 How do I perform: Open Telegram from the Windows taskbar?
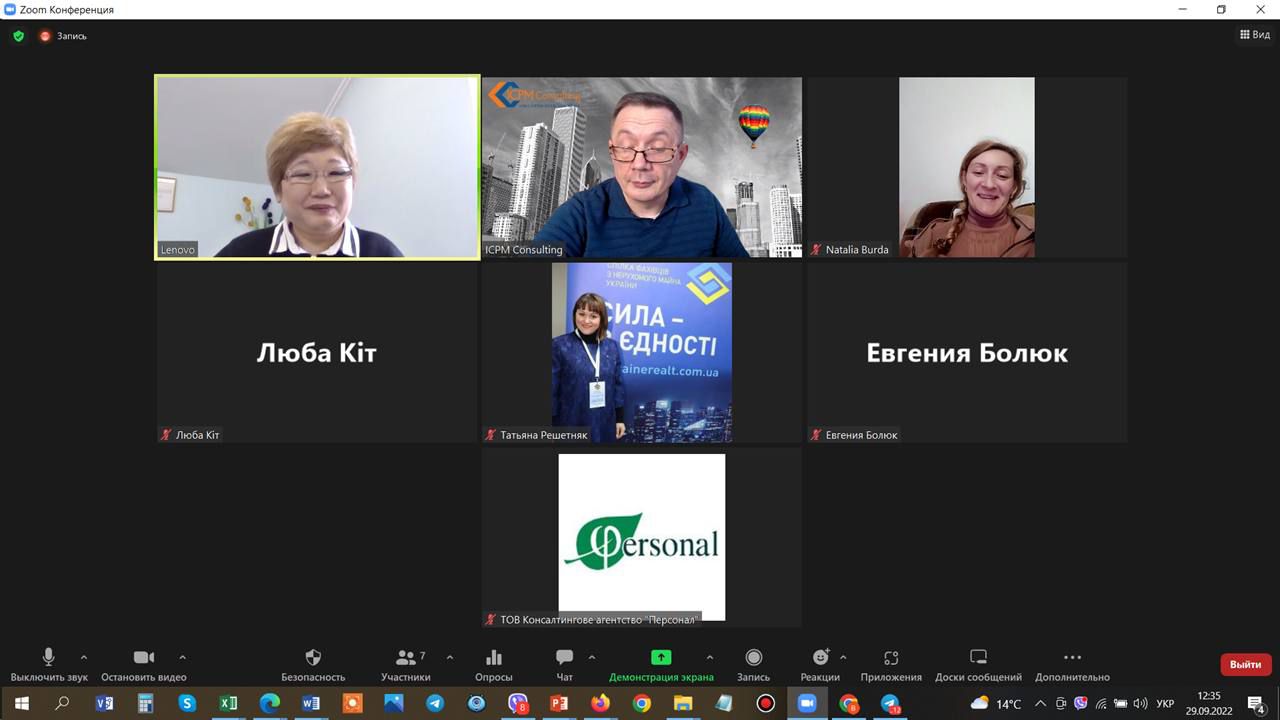435,703
